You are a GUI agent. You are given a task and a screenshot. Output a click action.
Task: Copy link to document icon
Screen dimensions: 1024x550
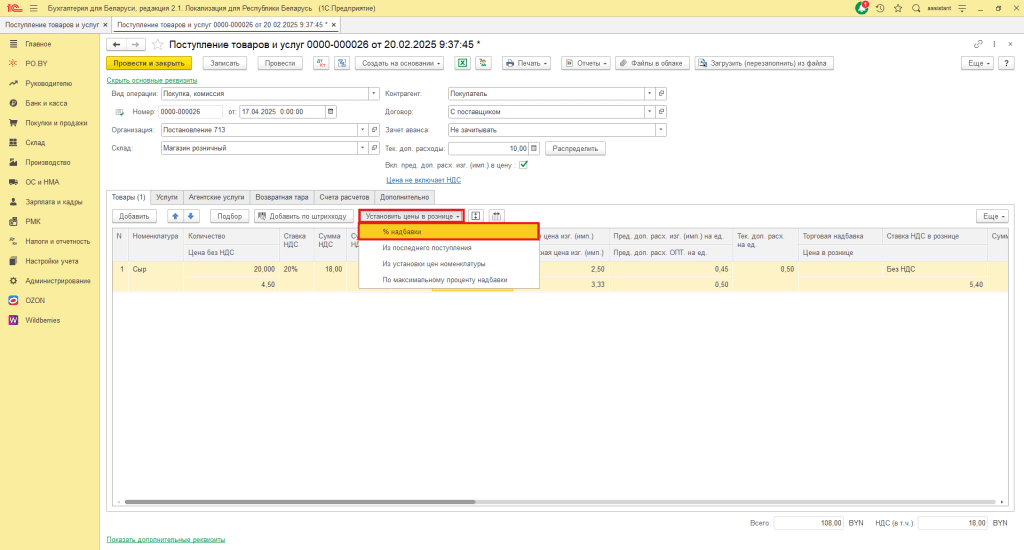978,44
